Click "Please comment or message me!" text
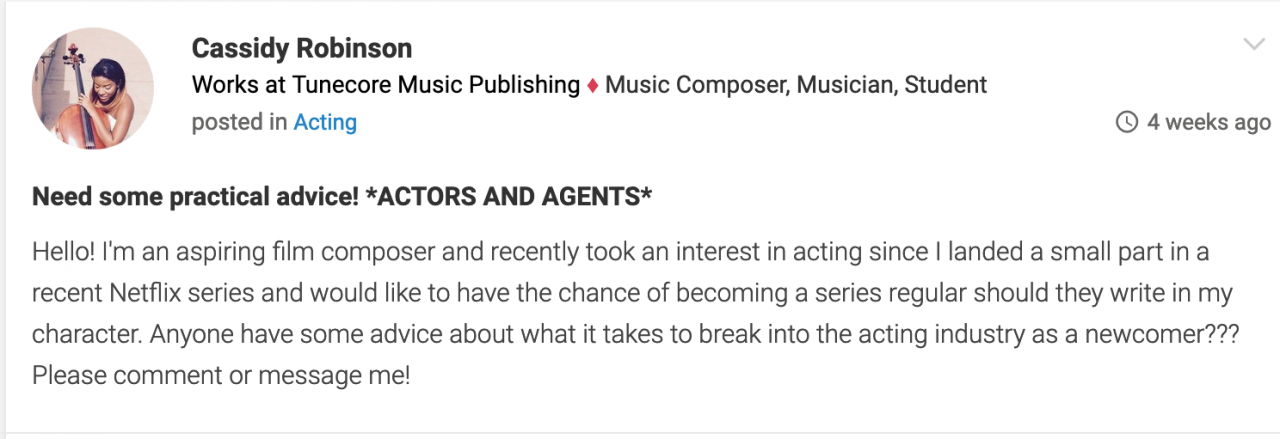This screenshot has width=1280, height=439. point(221,378)
